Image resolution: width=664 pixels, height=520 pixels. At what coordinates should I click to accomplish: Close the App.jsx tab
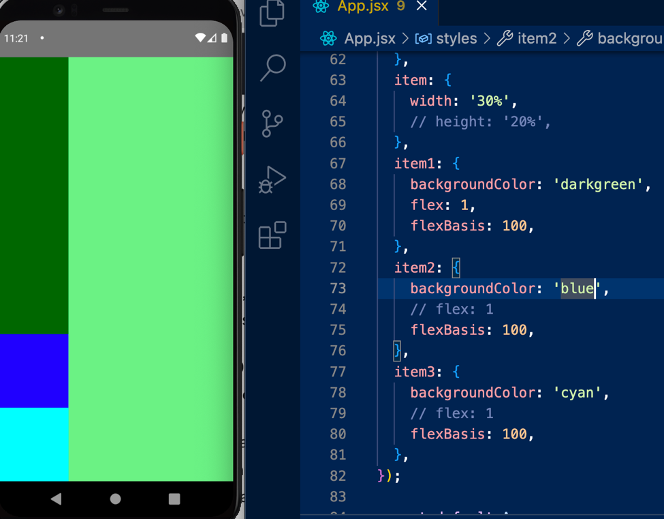click(x=422, y=6)
